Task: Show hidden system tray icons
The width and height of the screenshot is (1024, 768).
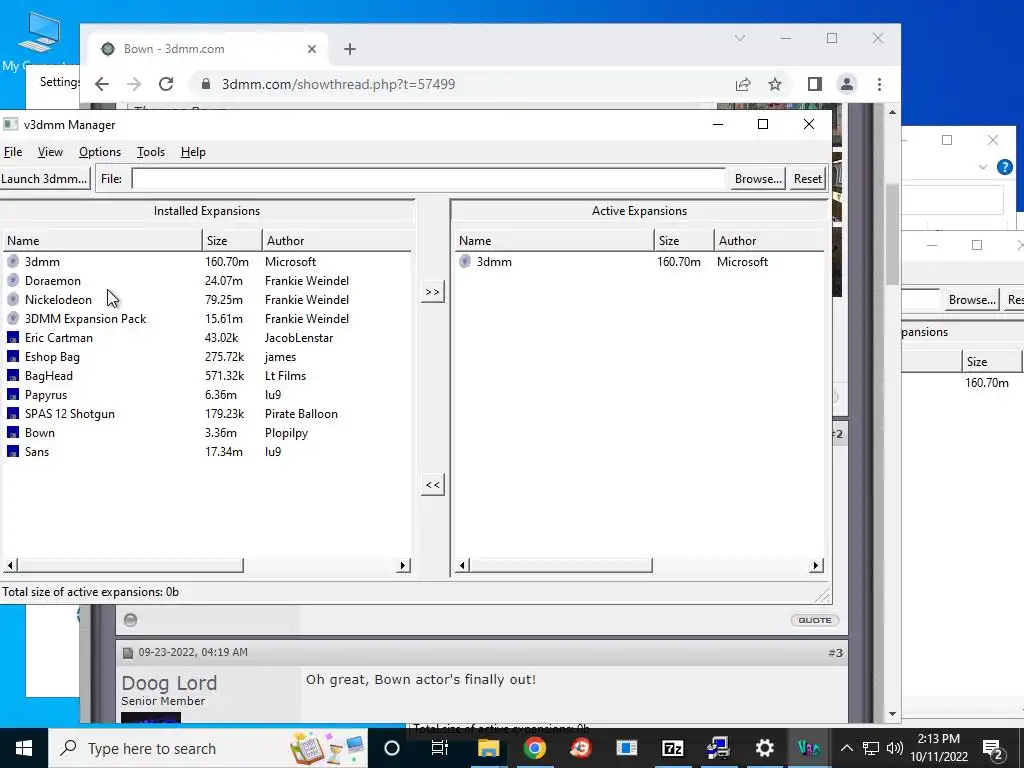Action: [846, 748]
